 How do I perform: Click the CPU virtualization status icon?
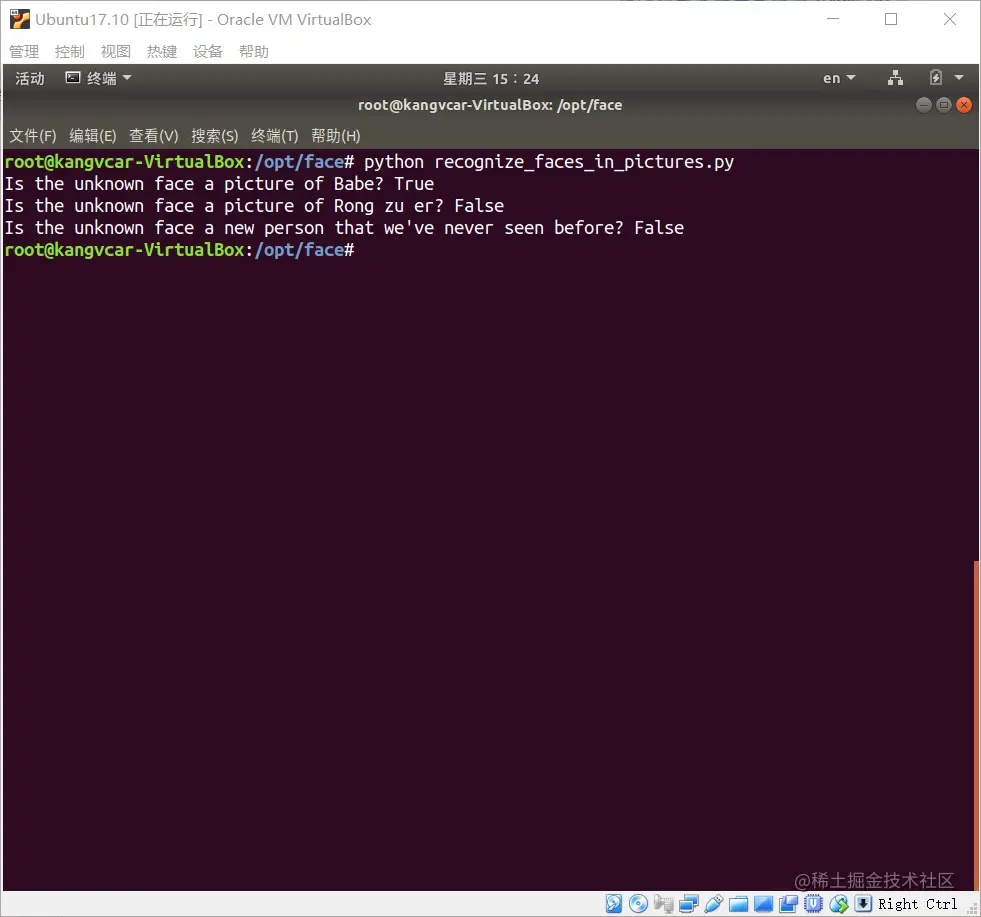tap(813, 903)
